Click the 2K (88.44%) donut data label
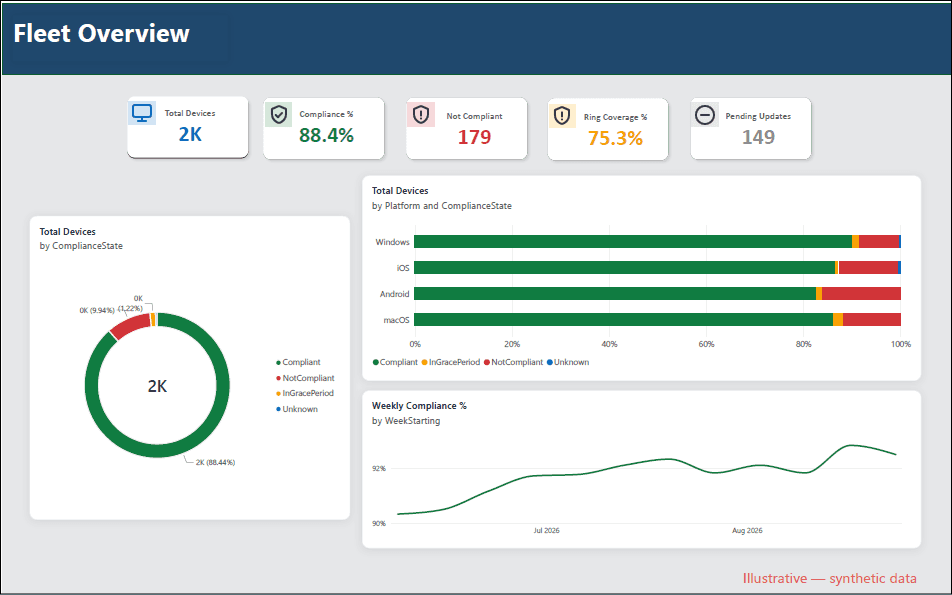The image size is (952, 595). click(215, 462)
